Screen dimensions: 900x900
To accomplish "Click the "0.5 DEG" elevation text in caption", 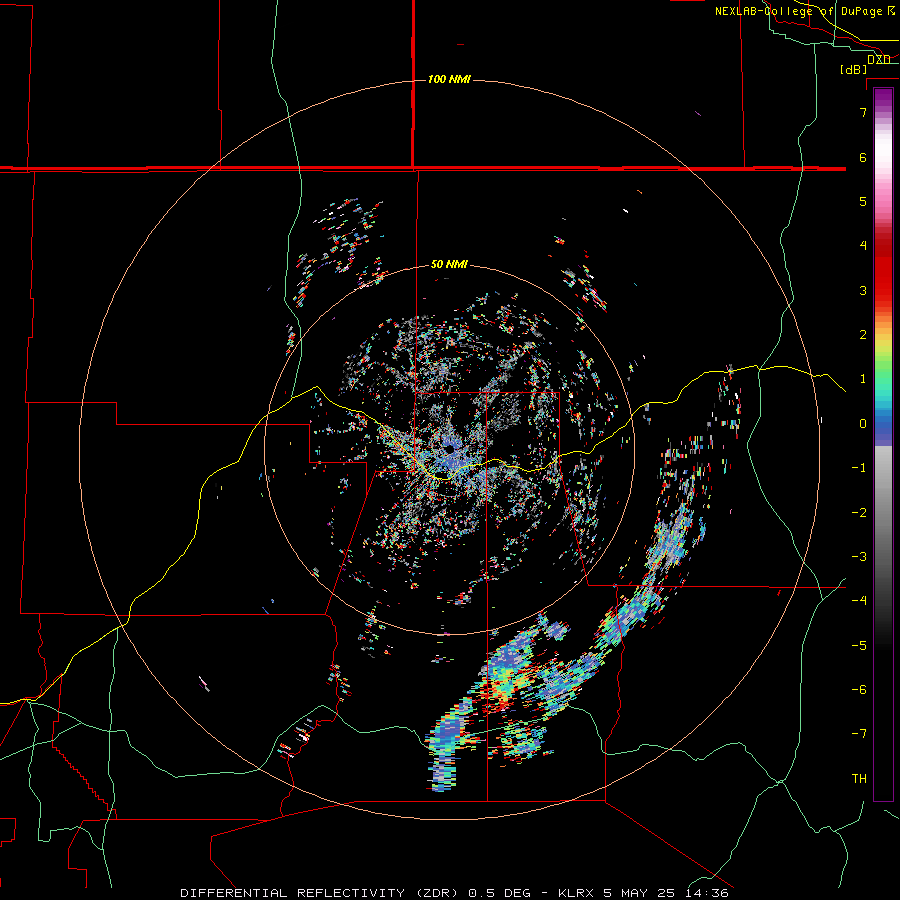I will [499, 893].
